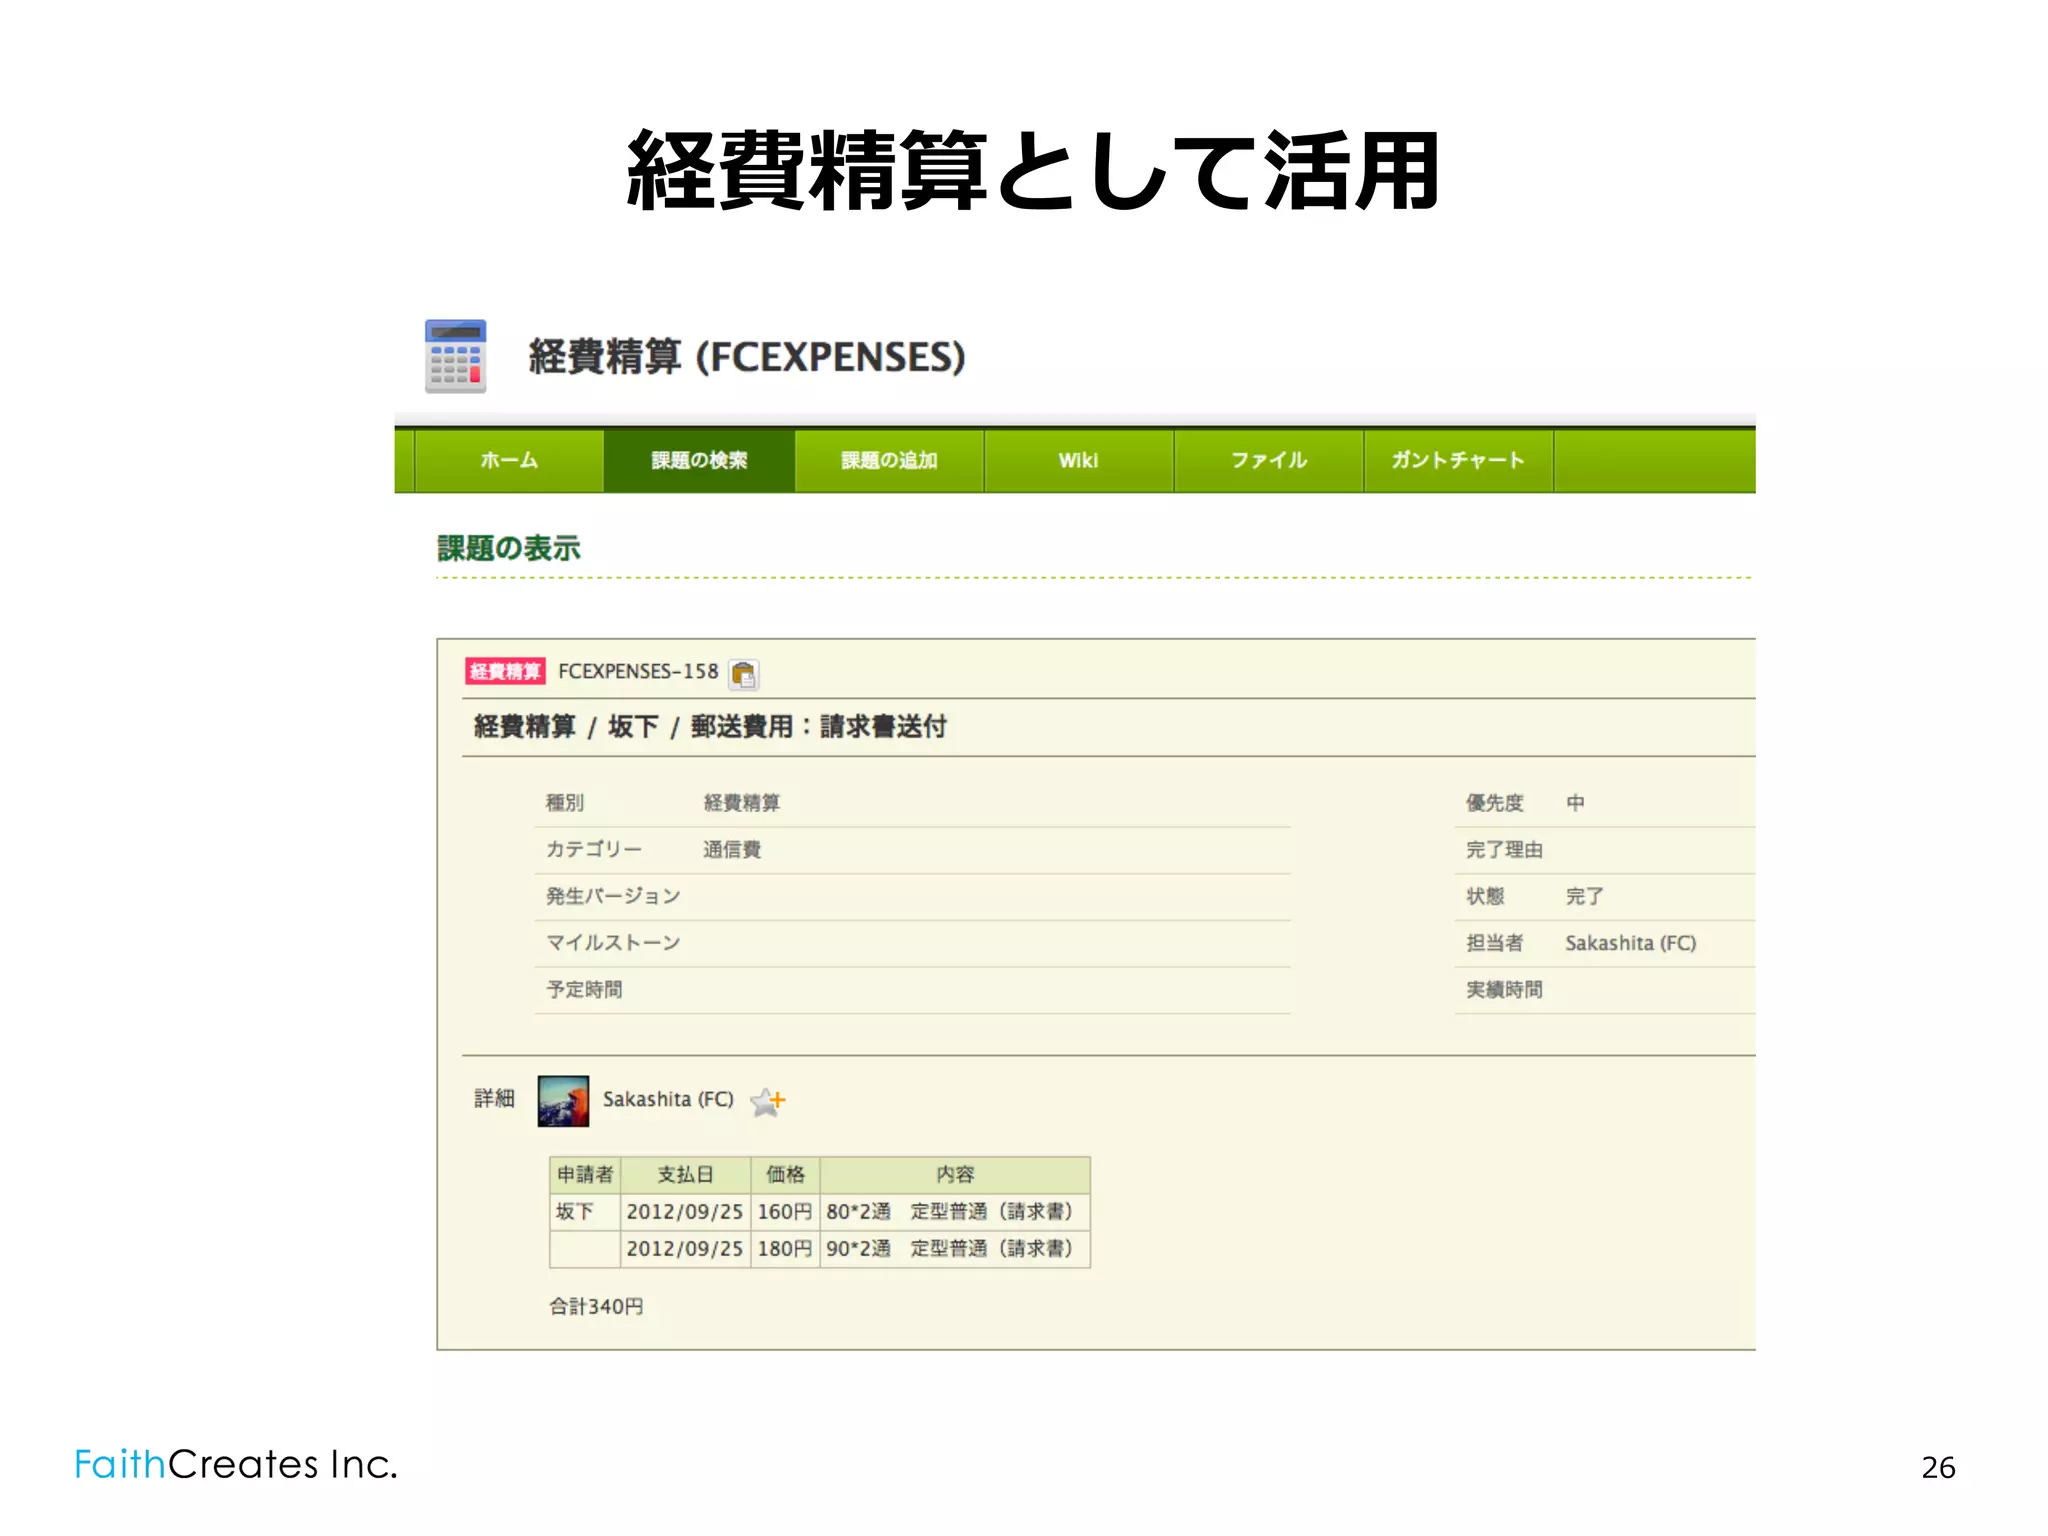
Task: Click the status value 完了
Action: (1584, 895)
